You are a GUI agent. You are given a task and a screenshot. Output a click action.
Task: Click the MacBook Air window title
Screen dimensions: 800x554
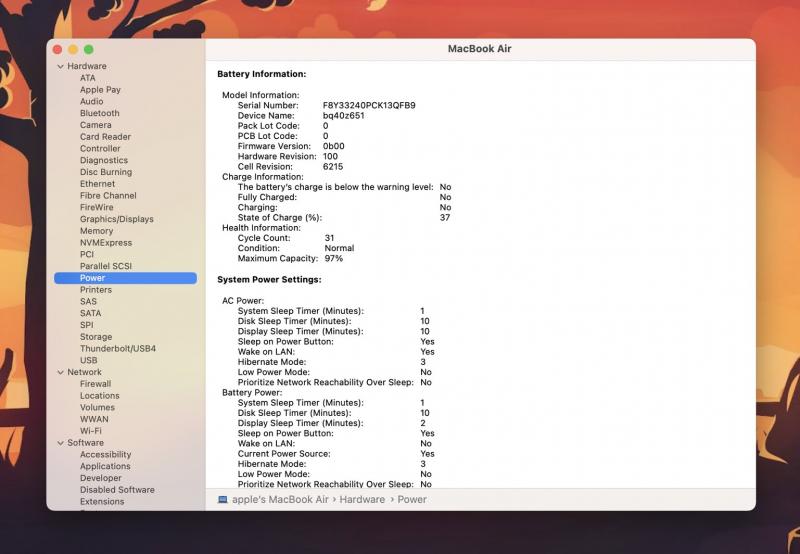479,49
